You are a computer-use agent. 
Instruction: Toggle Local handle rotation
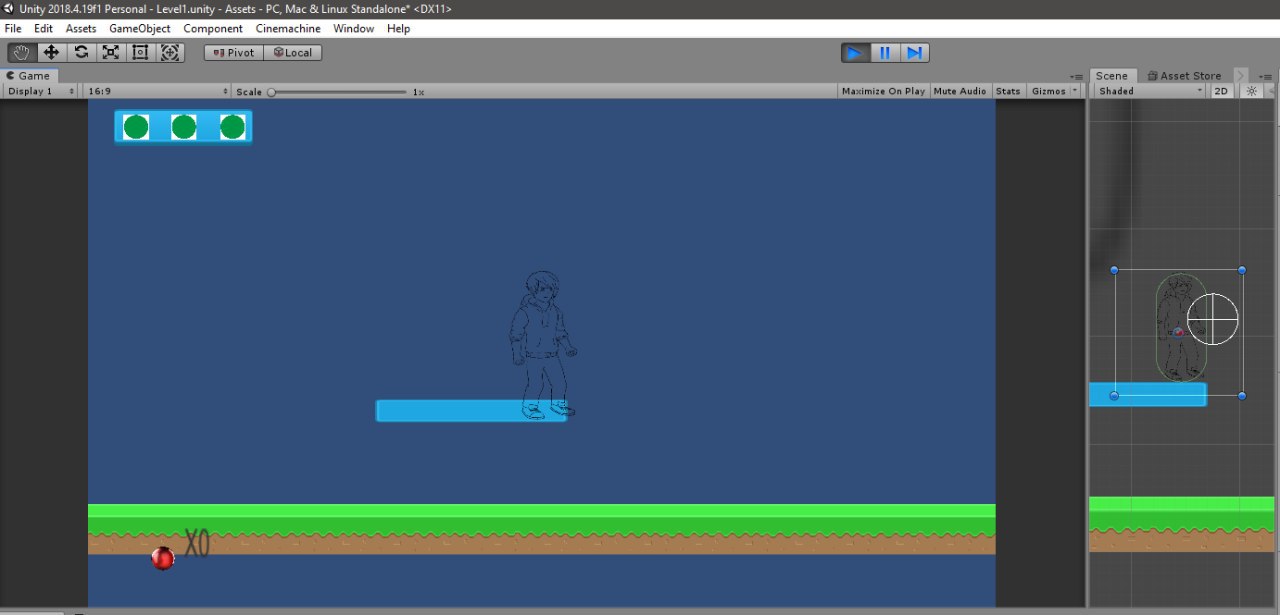(x=293, y=53)
